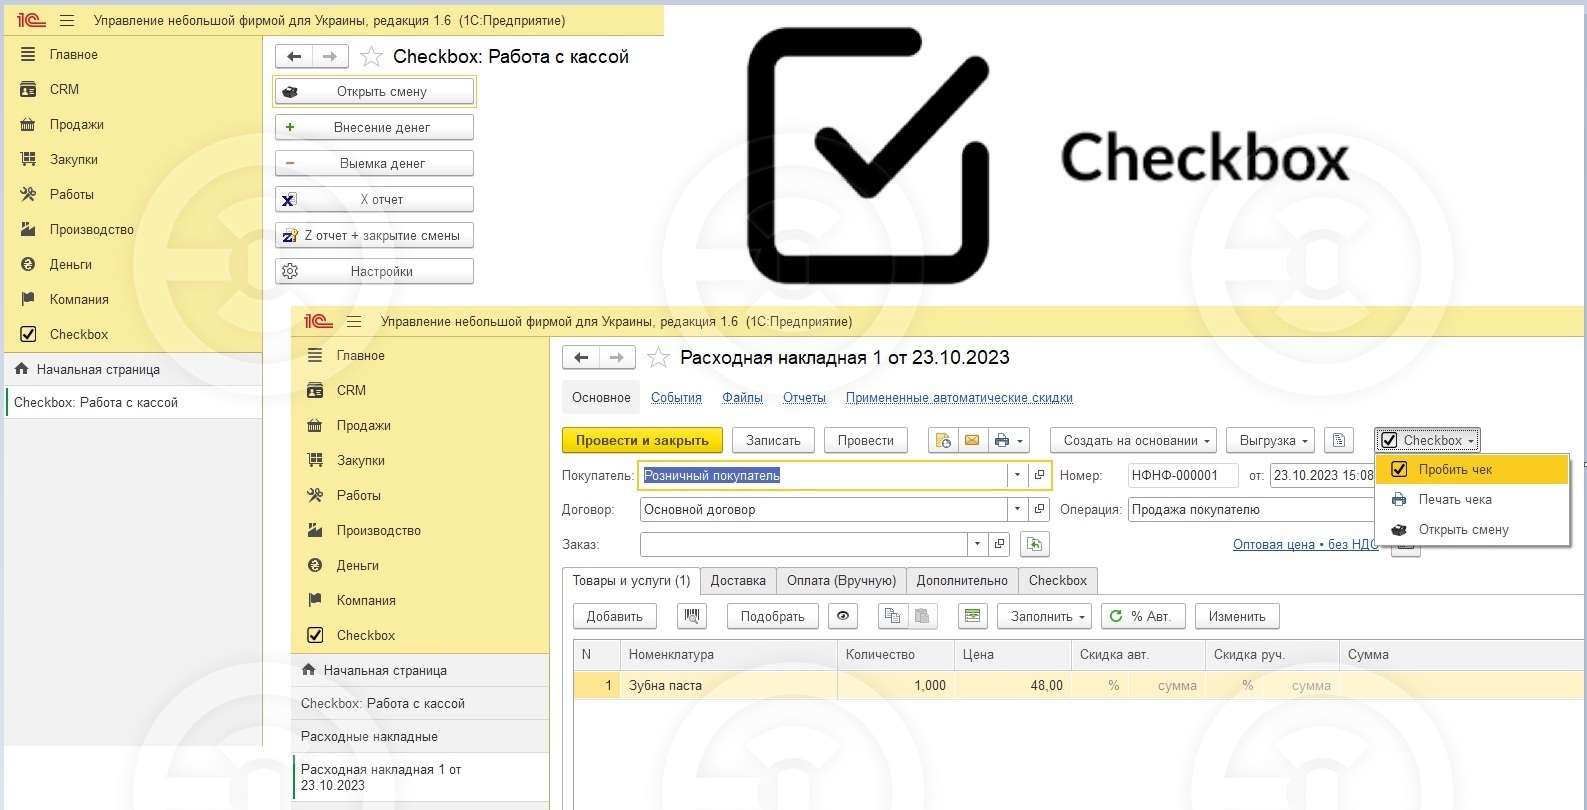
Task: Go forward using arrow in invoice window
Action: (x=617, y=357)
